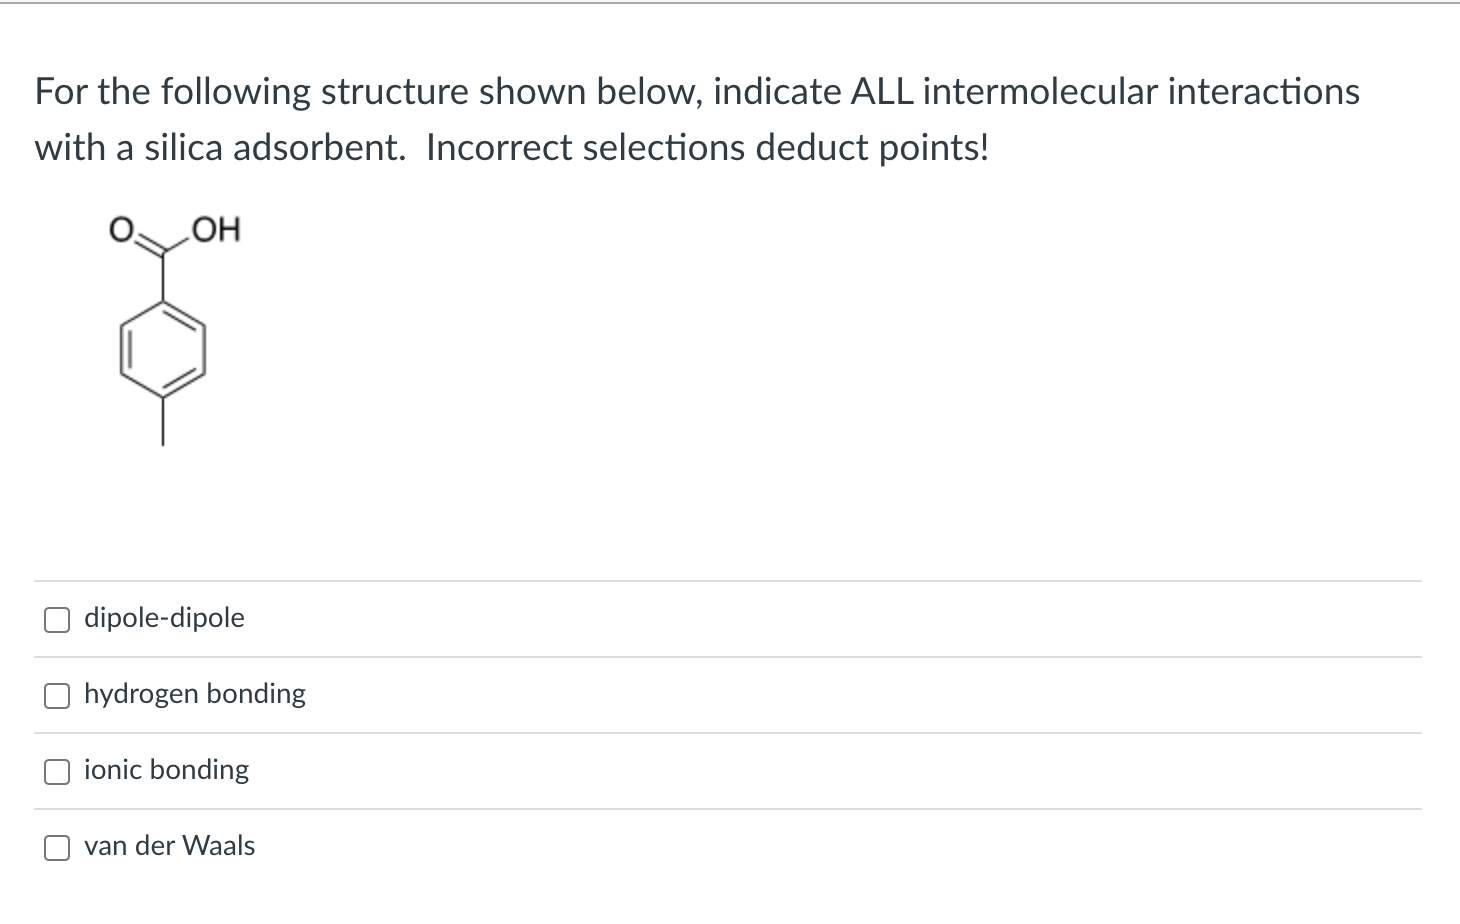The width and height of the screenshot is (1460, 924).
Task: Check the hydrogen bonding checkbox
Action: (x=57, y=696)
